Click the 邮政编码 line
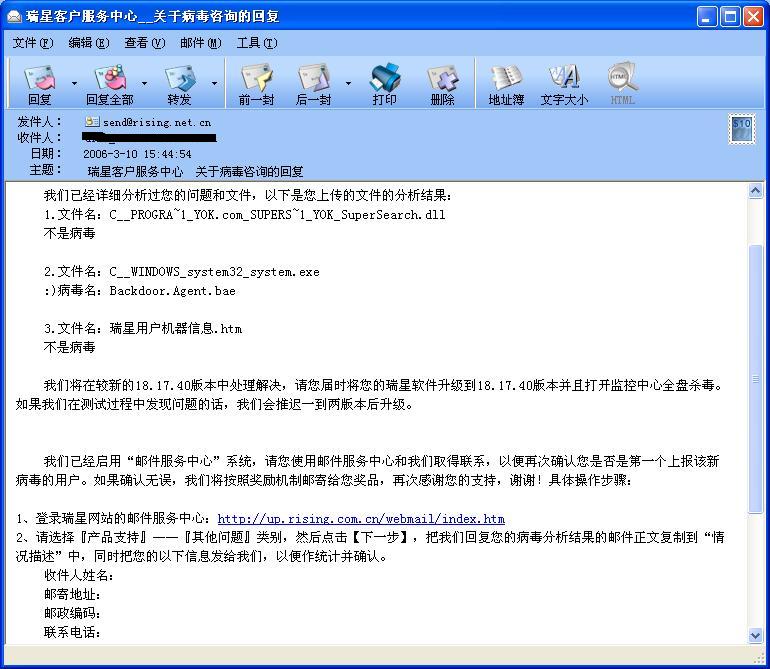Screen dimensions: 770x669 tap(72, 613)
